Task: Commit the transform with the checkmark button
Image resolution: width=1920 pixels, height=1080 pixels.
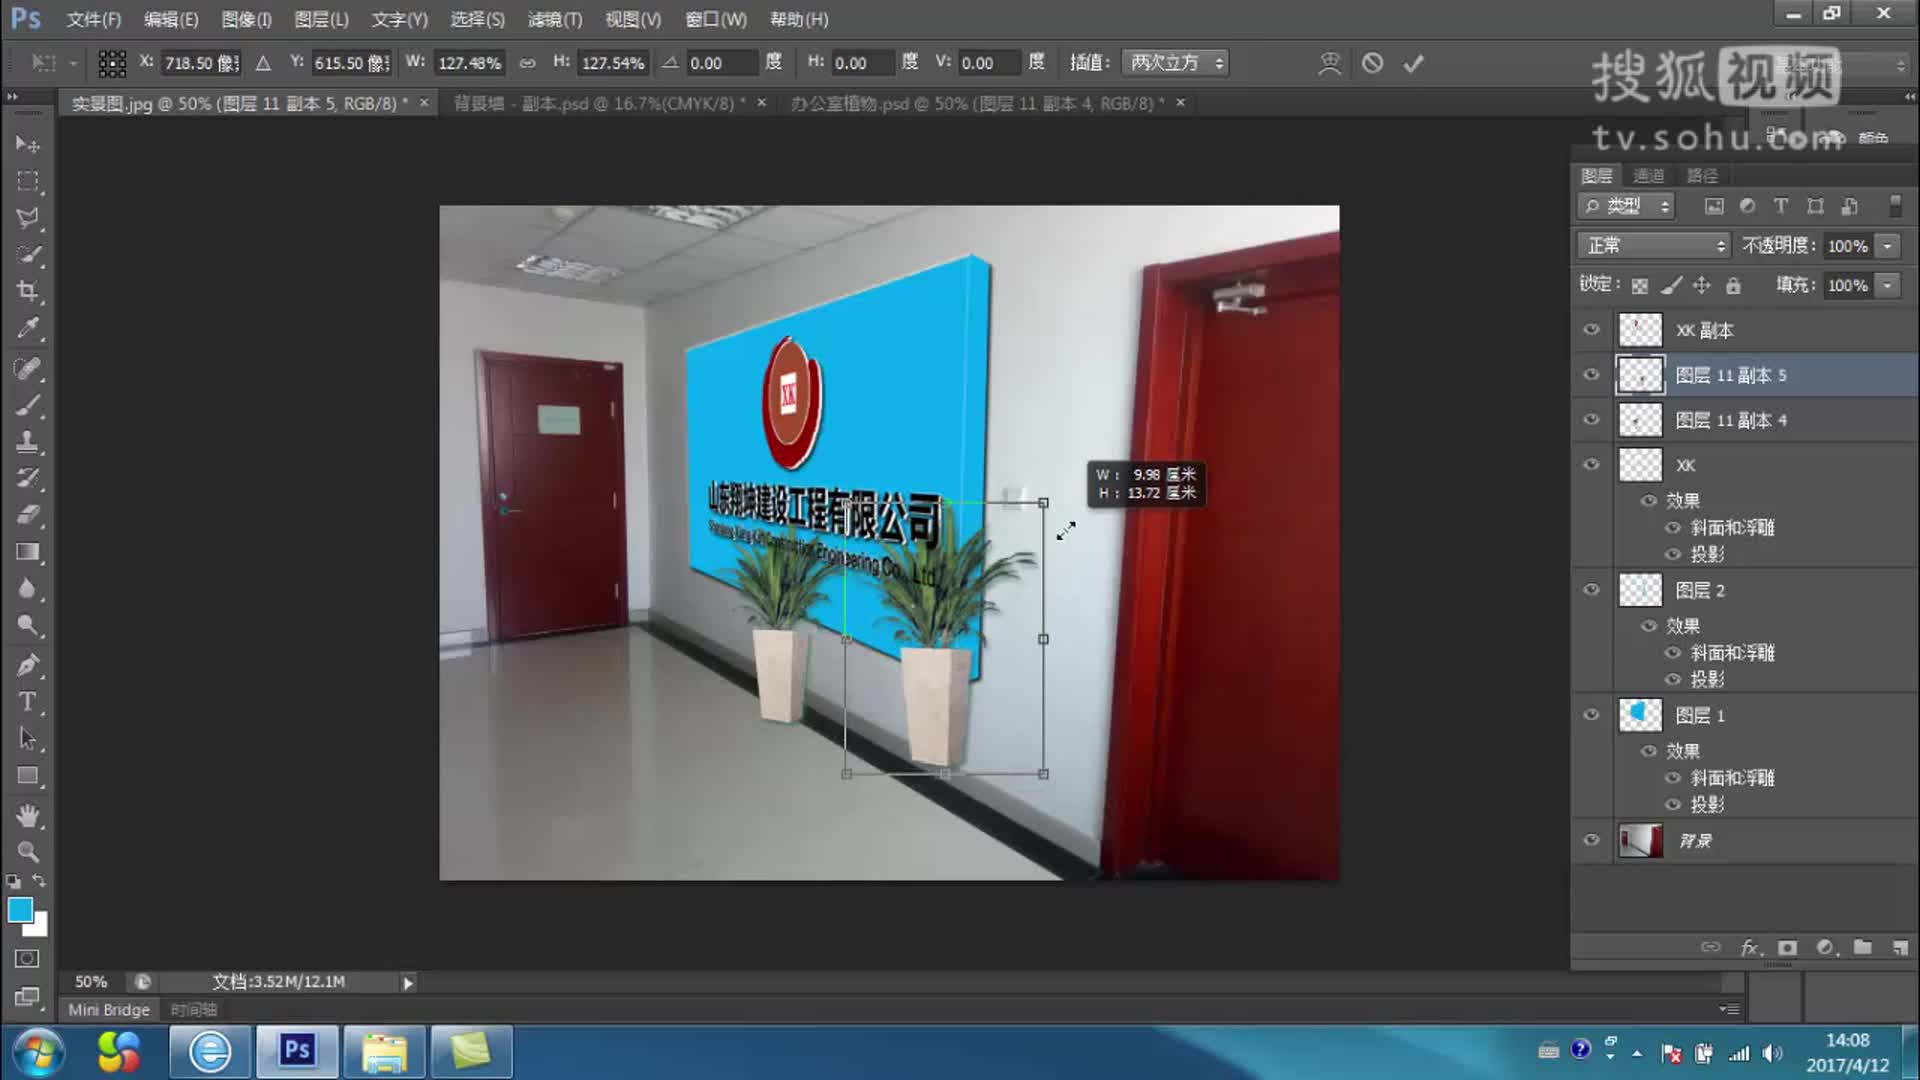Action: 1412,63
